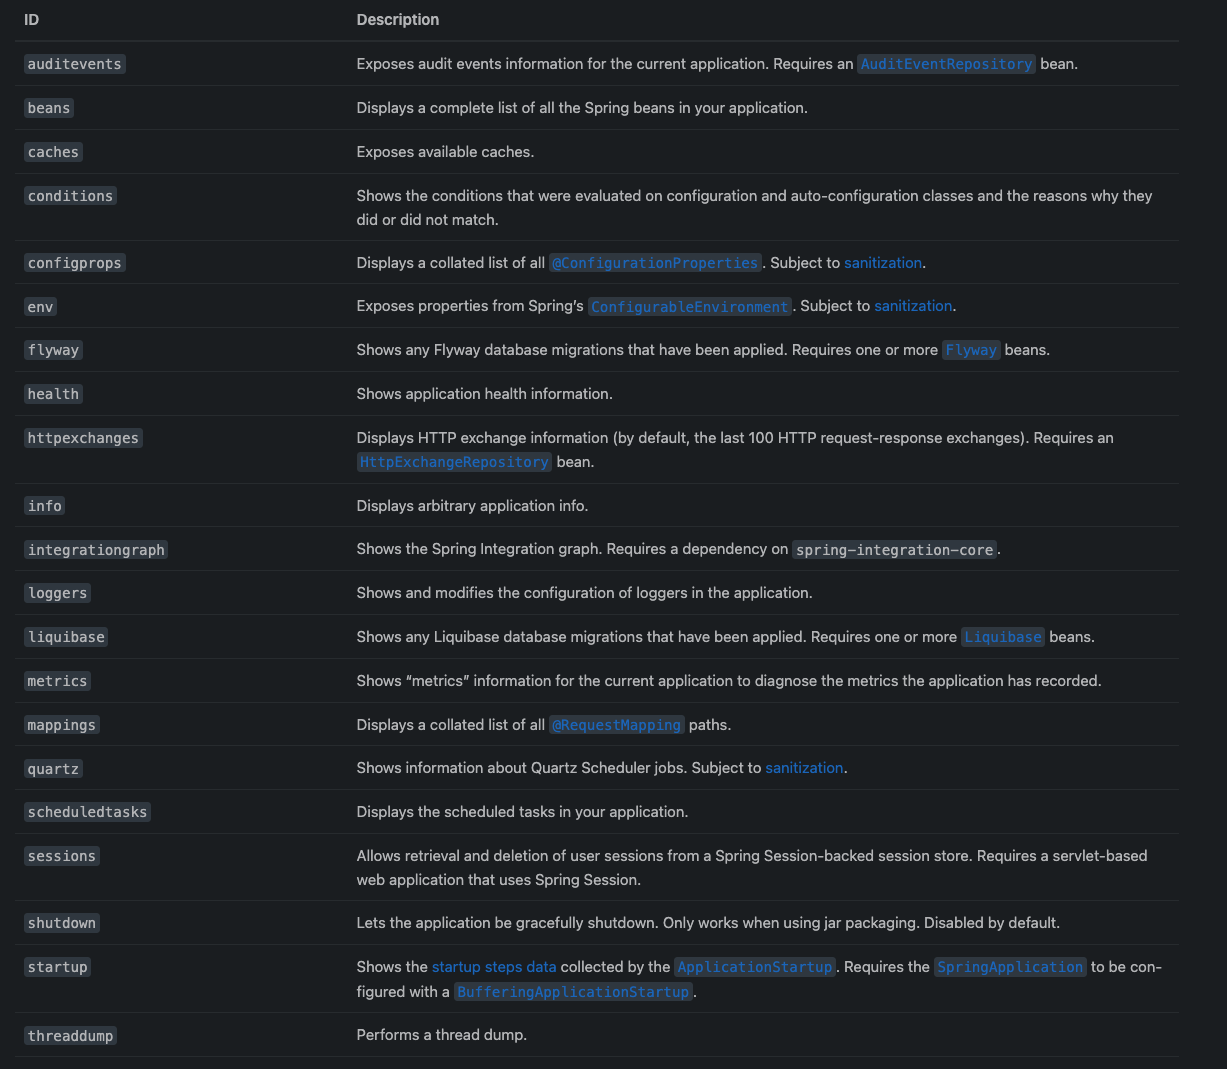Open sanitization link in quartz row
Viewport: 1227px width, 1069px height.
tap(804, 768)
